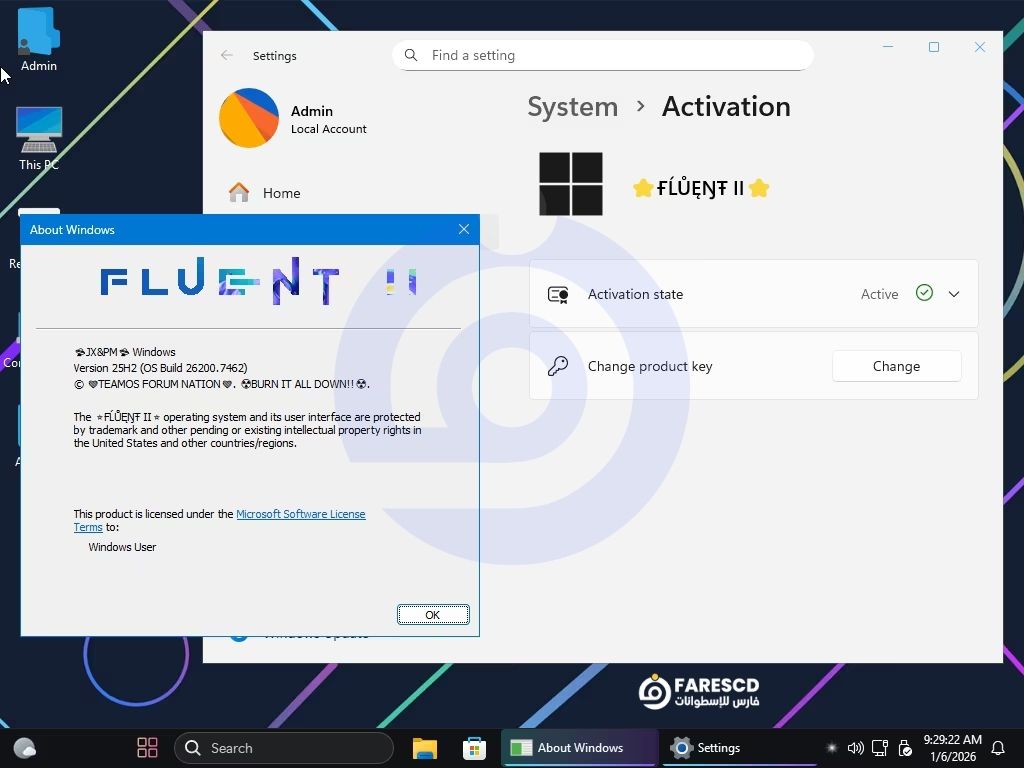Click the Change product key button

pyautogui.click(x=896, y=366)
